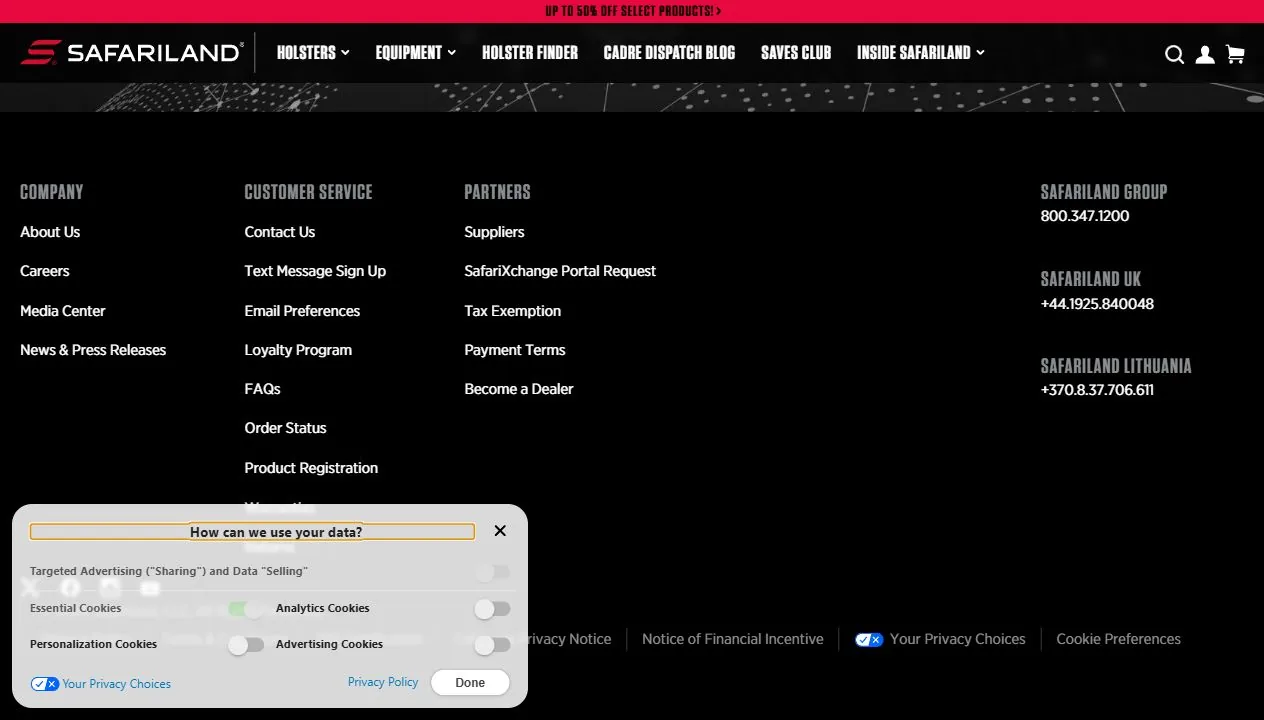Open Become a Dealer link

519,389
